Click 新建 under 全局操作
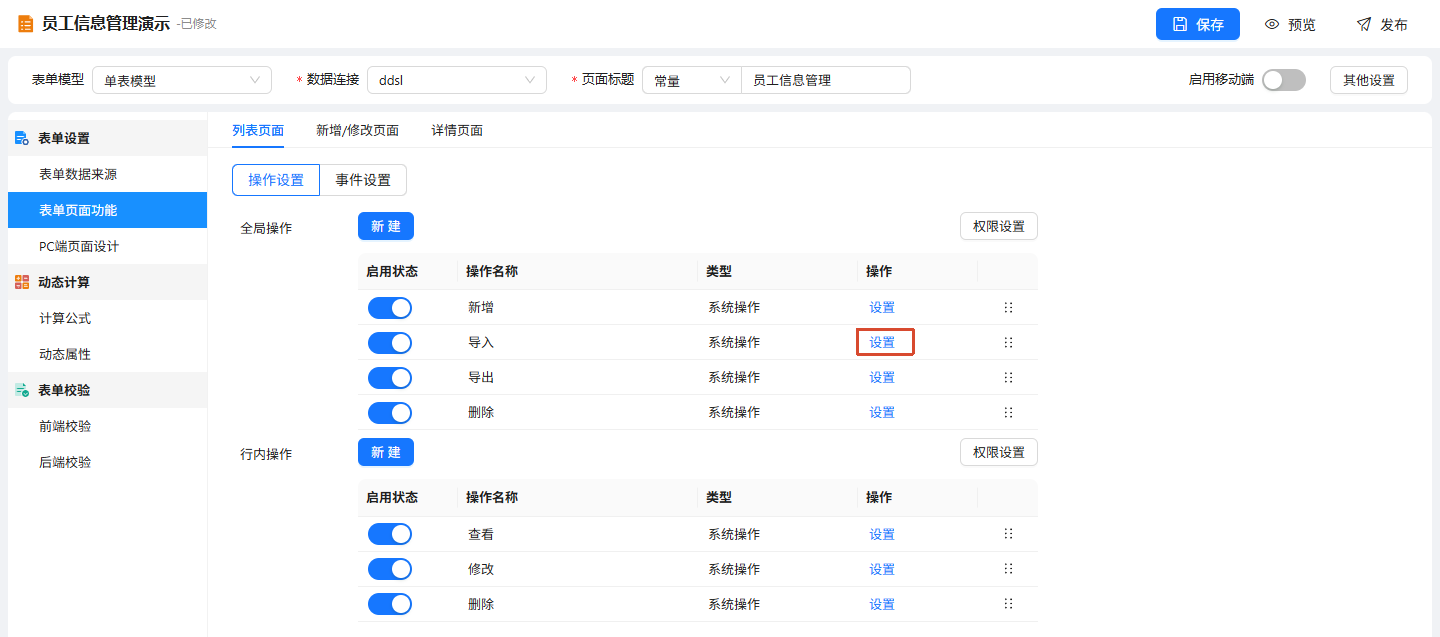This screenshot has width=1440, height=637. (386, 226)
